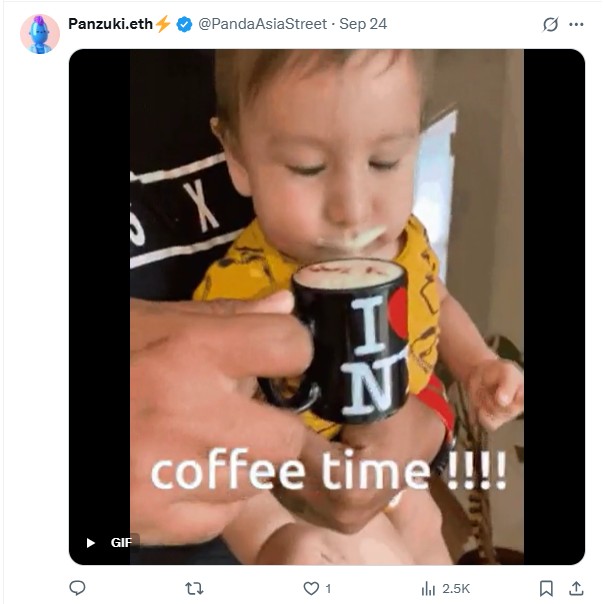604x604 pixels.
Task: Open the three-dot More options menu
Action: [576, 24]
